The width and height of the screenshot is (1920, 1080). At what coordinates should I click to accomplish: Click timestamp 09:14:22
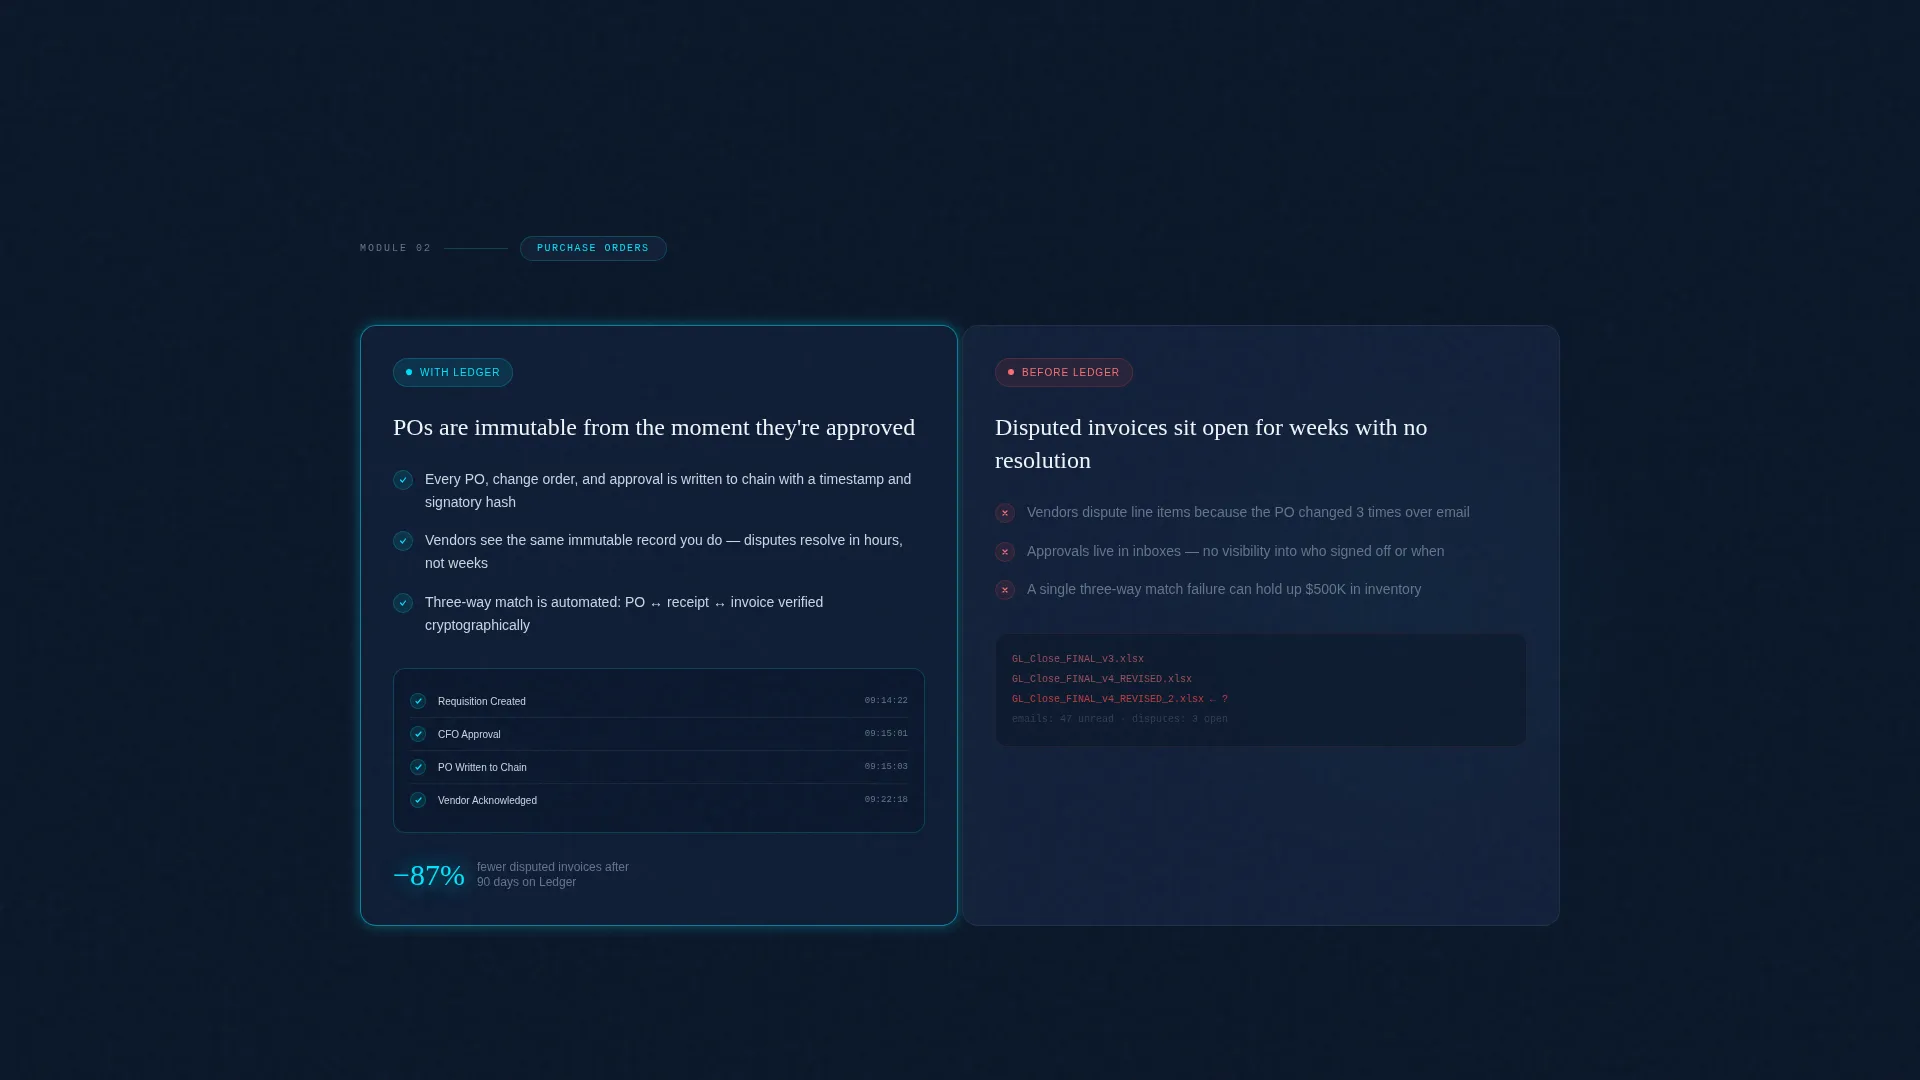pos(886,701)
